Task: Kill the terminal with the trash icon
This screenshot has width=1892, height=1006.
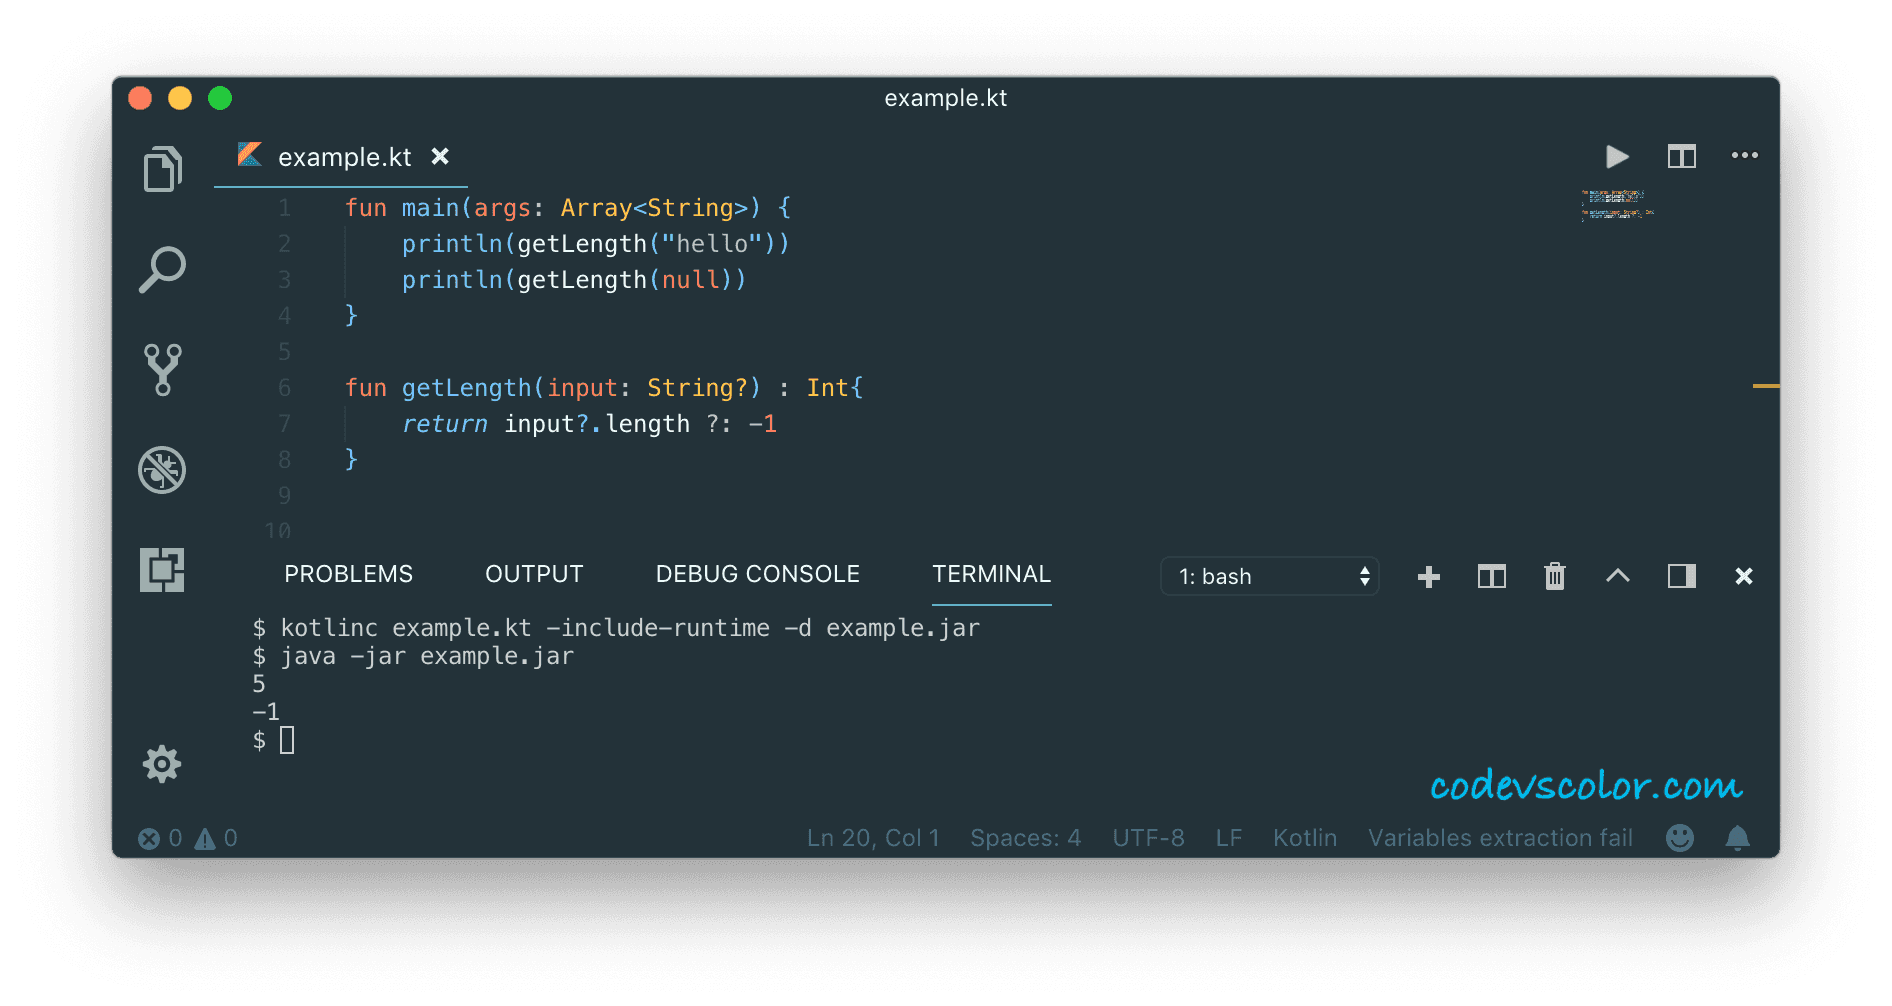Action: click(1555, 576)
